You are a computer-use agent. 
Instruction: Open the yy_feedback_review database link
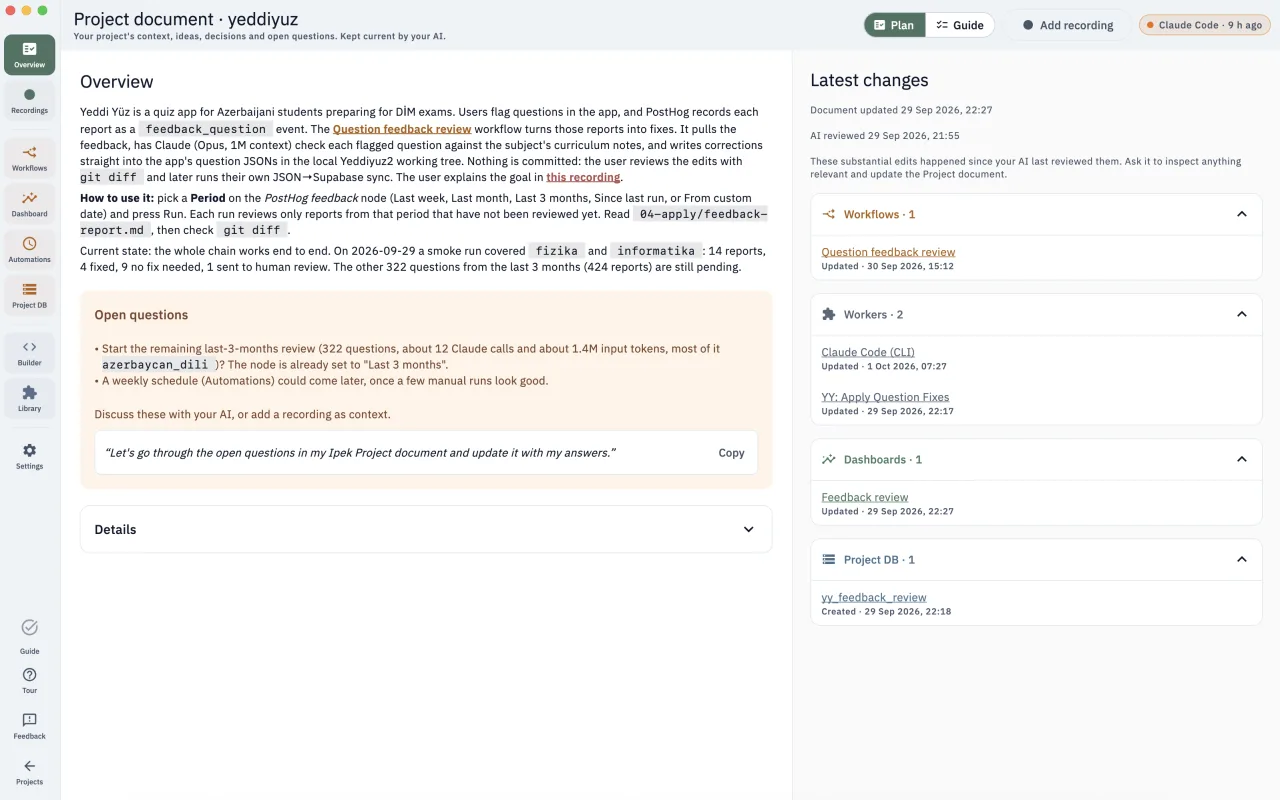click(874, 597)
